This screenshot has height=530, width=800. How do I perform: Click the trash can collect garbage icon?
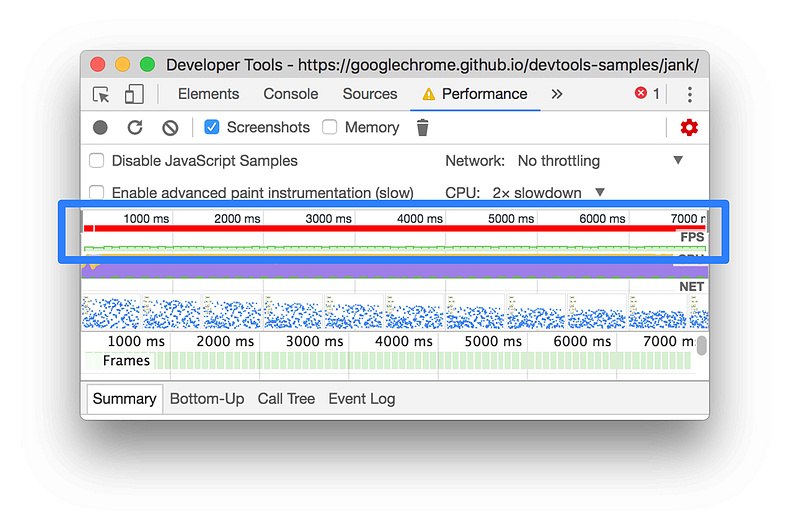422,128
